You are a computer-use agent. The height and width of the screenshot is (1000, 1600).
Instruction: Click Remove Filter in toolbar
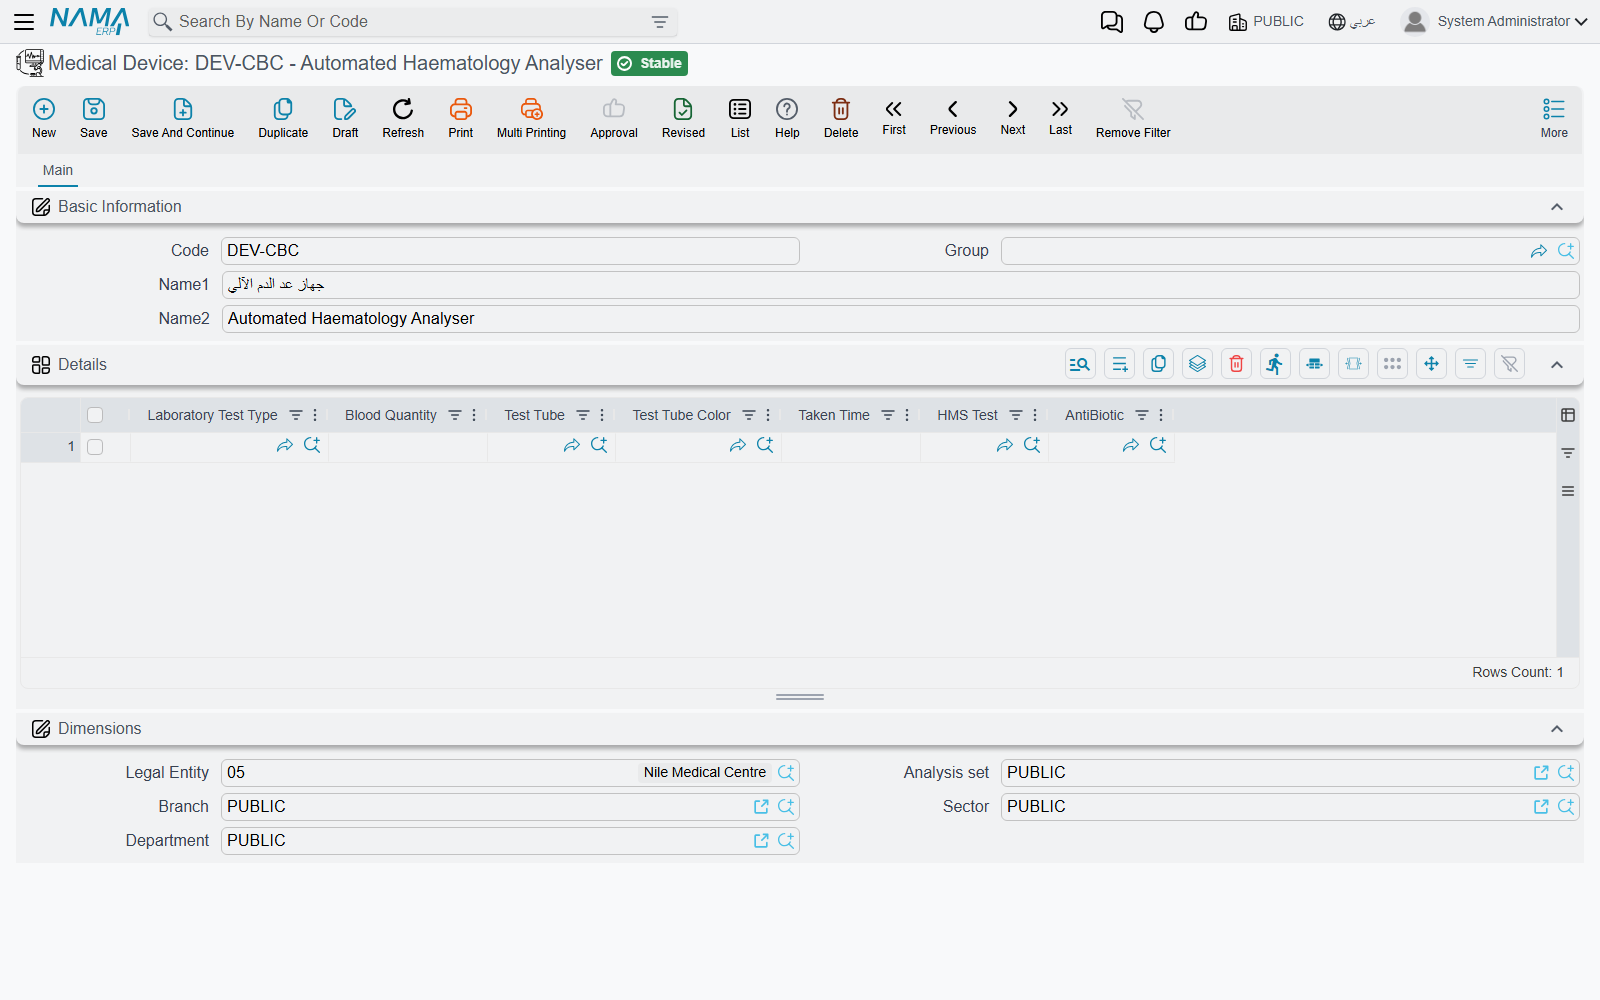tap(1133, 118)
